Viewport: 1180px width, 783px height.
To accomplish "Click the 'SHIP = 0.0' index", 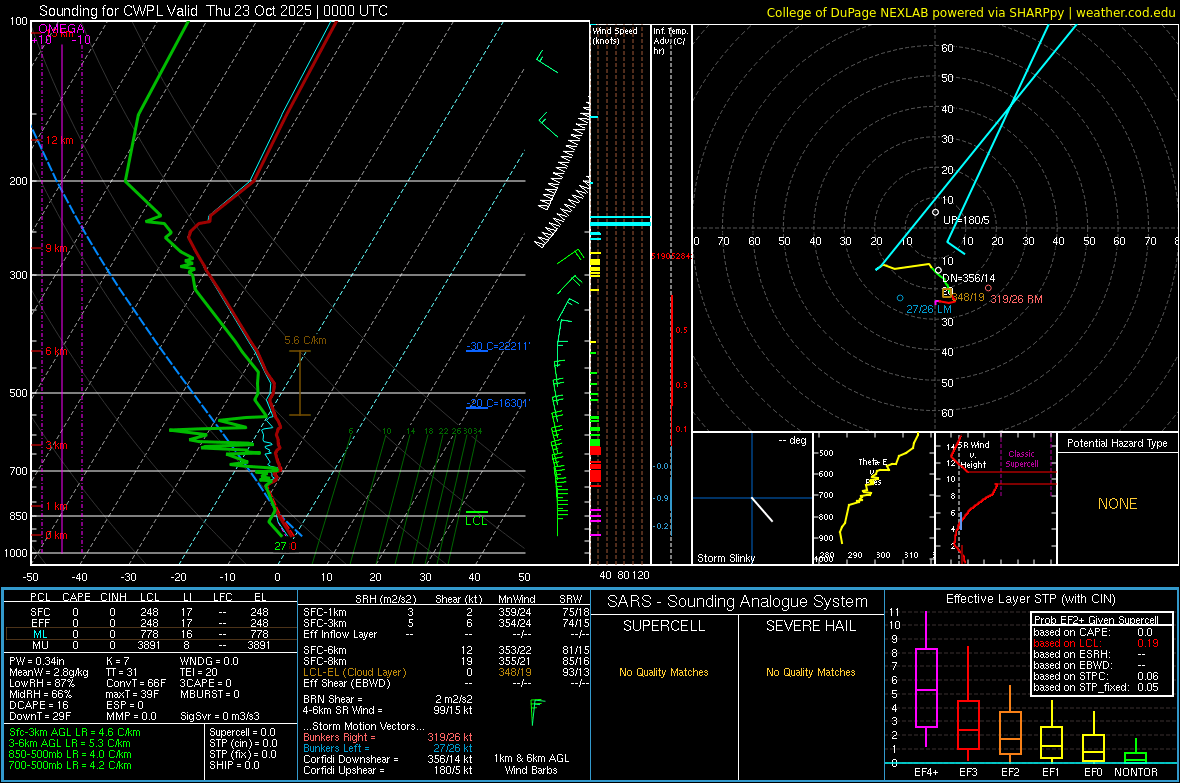I will tap(234, 765).
